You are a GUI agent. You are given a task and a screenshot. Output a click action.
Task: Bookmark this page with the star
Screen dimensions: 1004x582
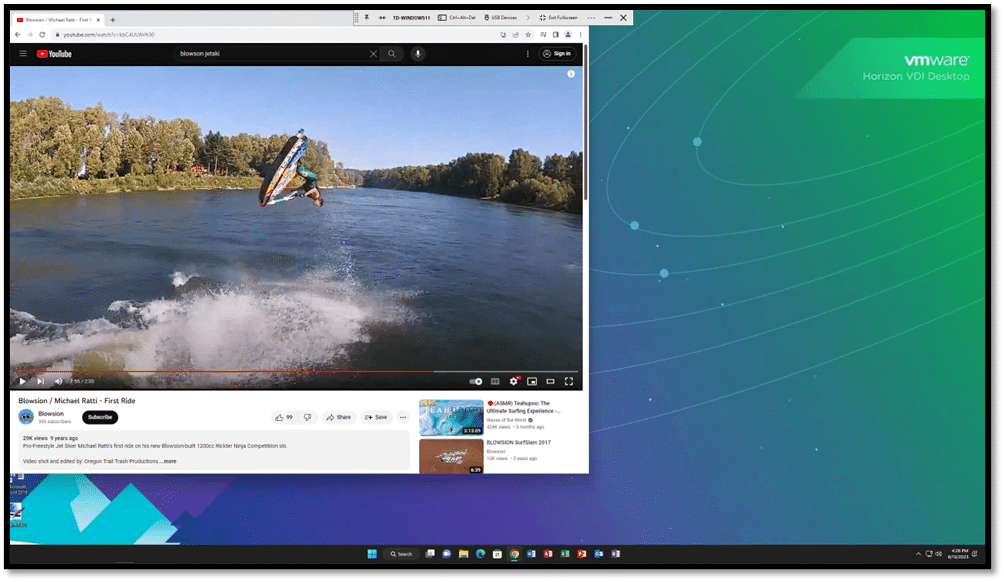point(528,35)
